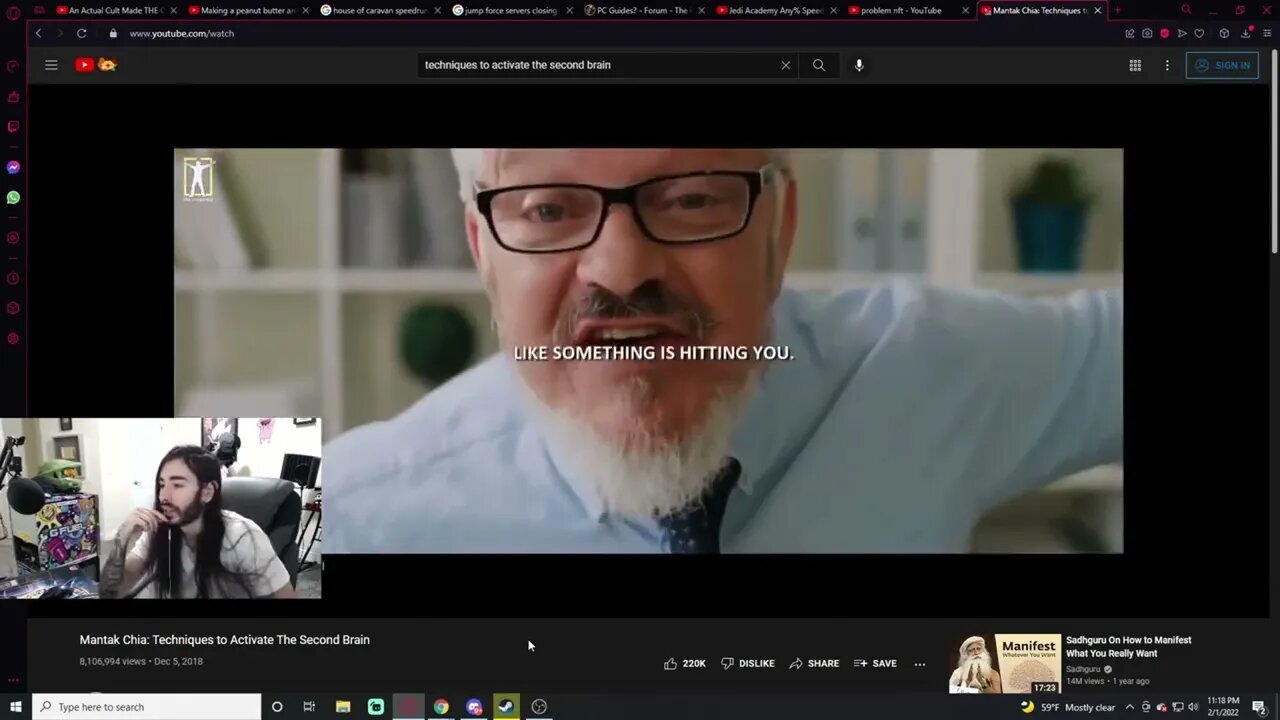Open History clock icon in sidebar
This screenshot has height=720, width=1280.
13,278
